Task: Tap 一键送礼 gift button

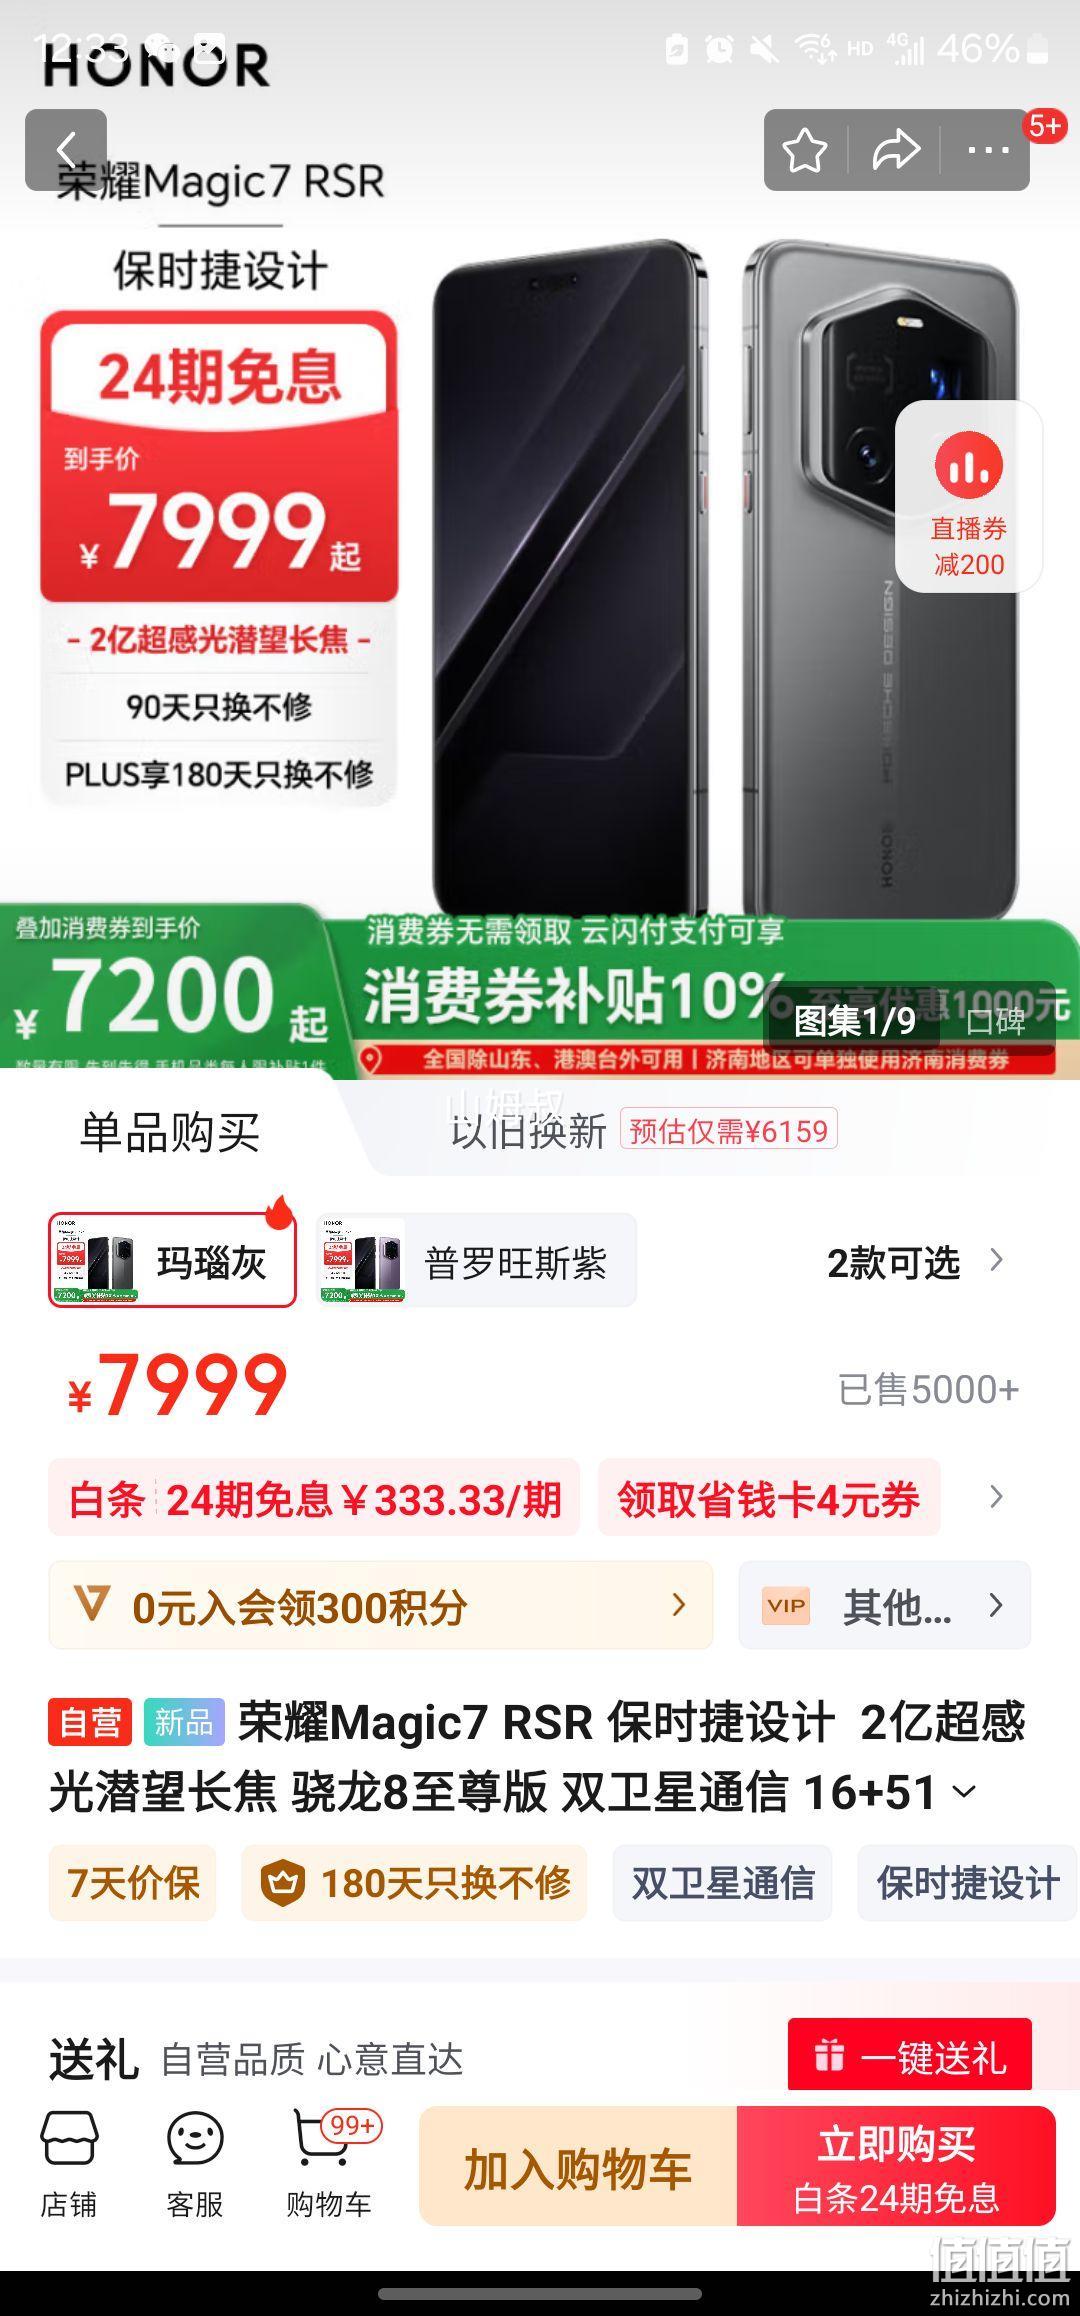Action: (910, 2056)
